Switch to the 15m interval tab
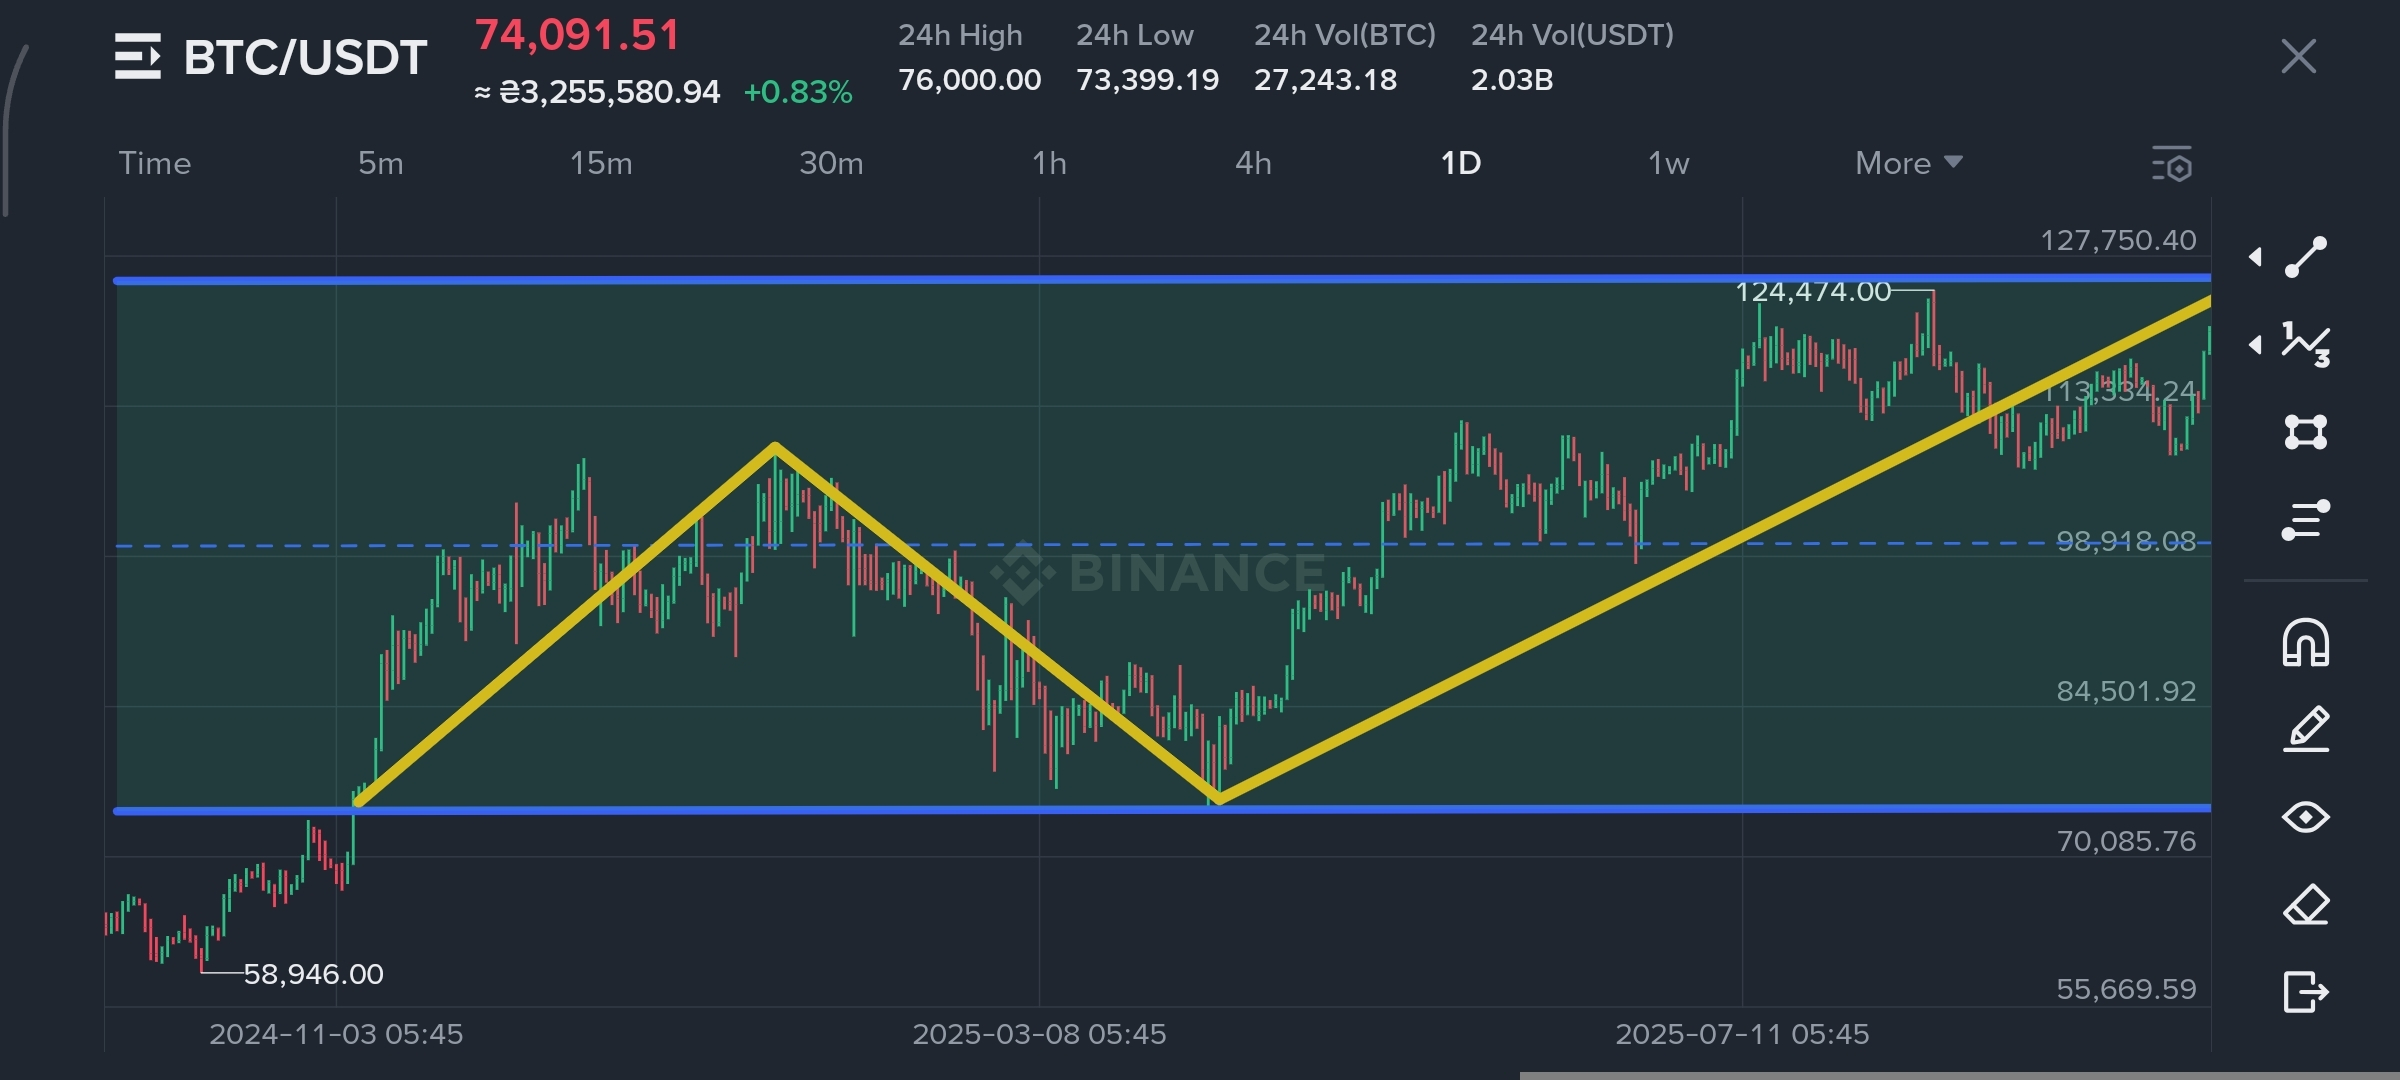 coord(601,163)
